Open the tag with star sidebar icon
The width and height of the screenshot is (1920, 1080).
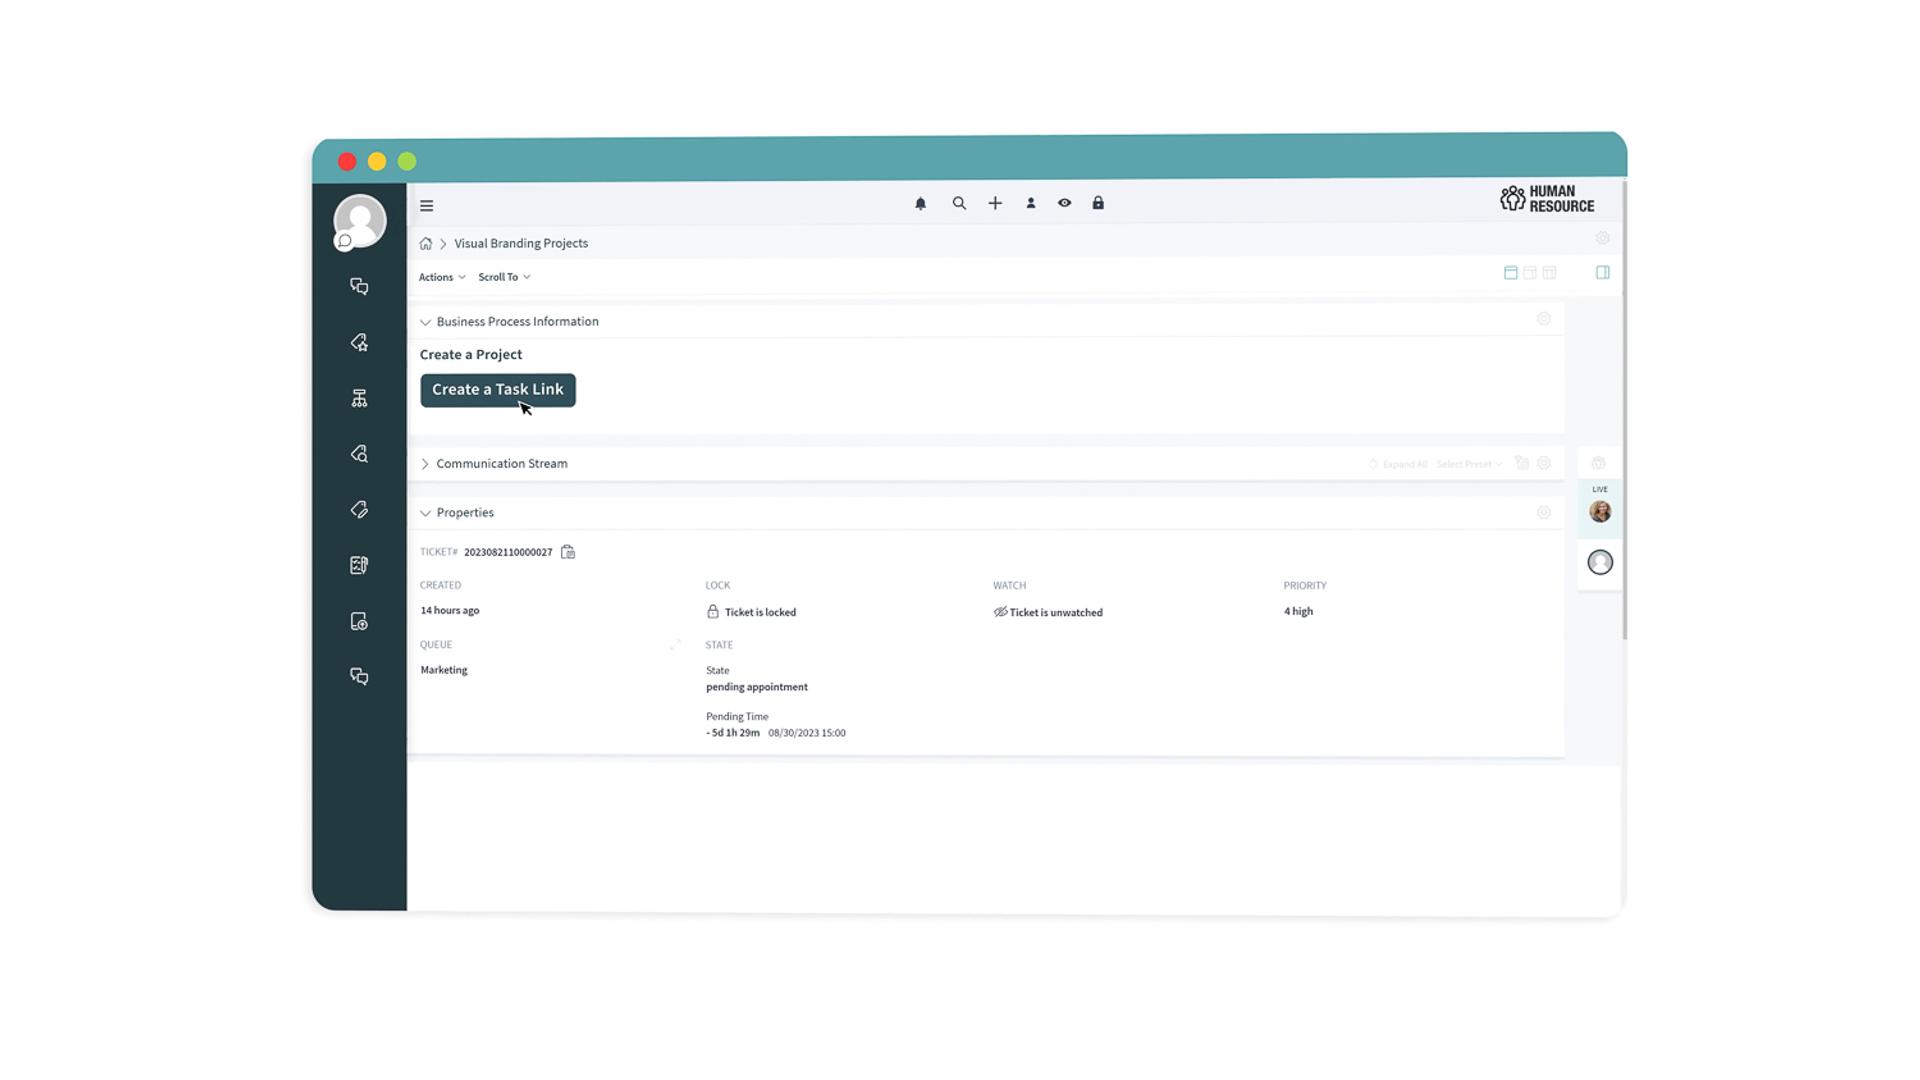[x=359, y=343]
